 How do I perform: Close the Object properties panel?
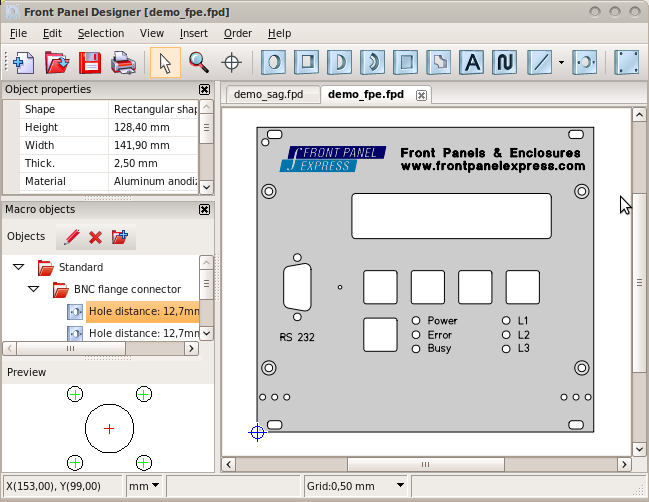(x=204, y=89)
